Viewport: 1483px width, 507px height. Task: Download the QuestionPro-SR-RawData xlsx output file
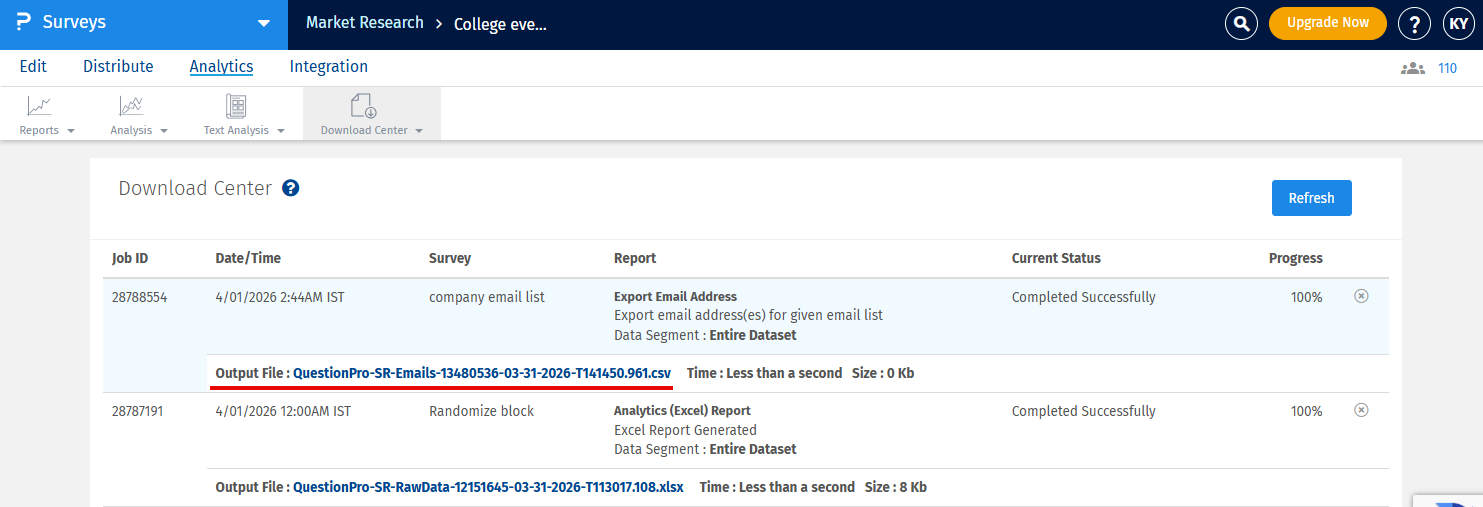click(x=488, y=487)
